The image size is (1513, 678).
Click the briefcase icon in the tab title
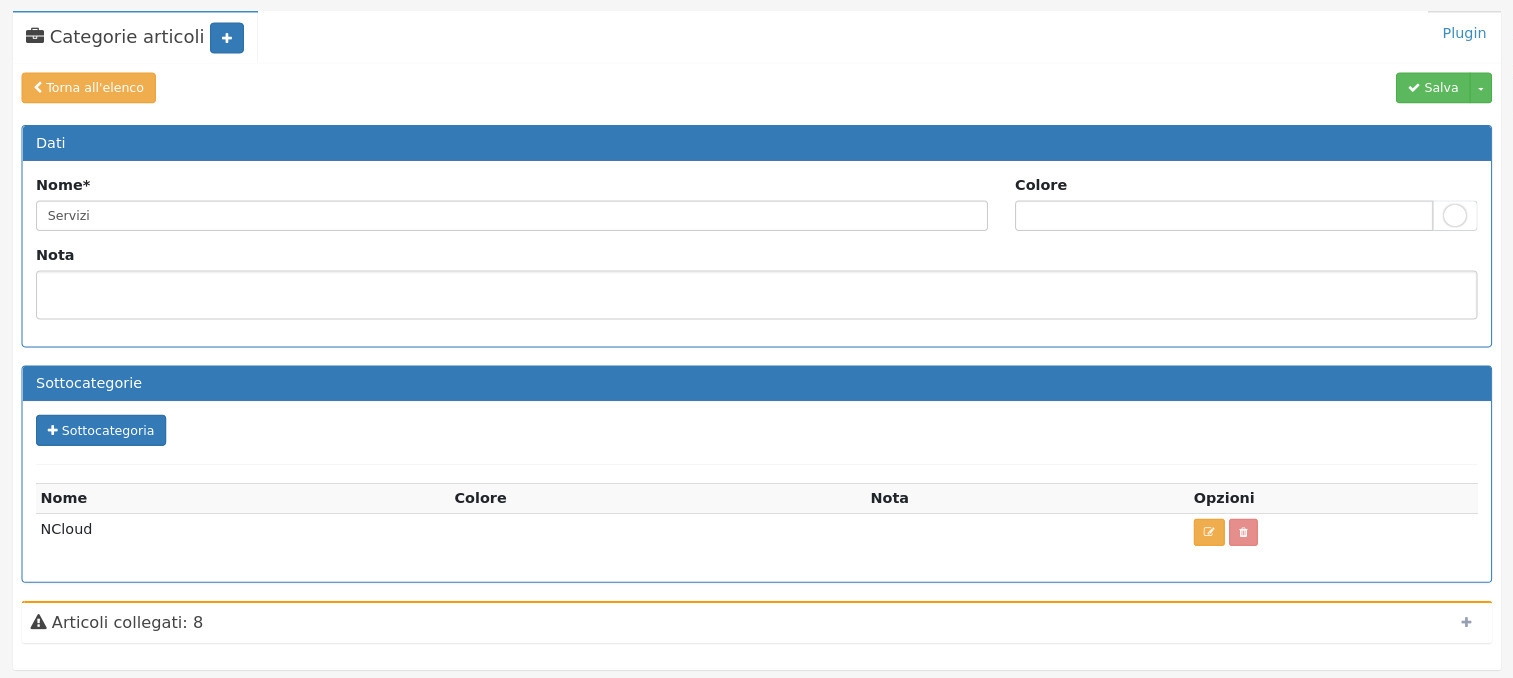(35, 37)
